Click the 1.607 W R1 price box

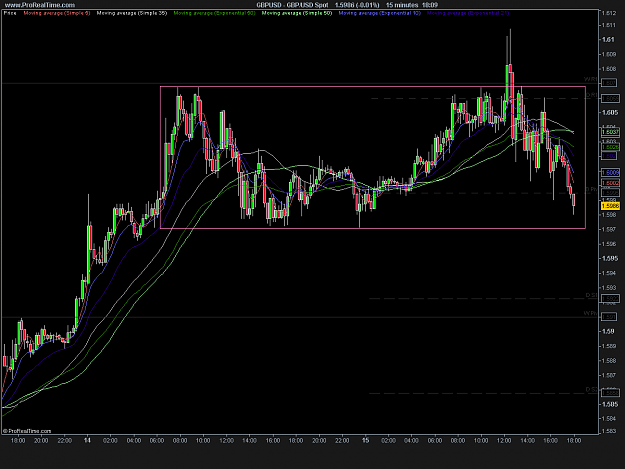[x=609, y=83]
